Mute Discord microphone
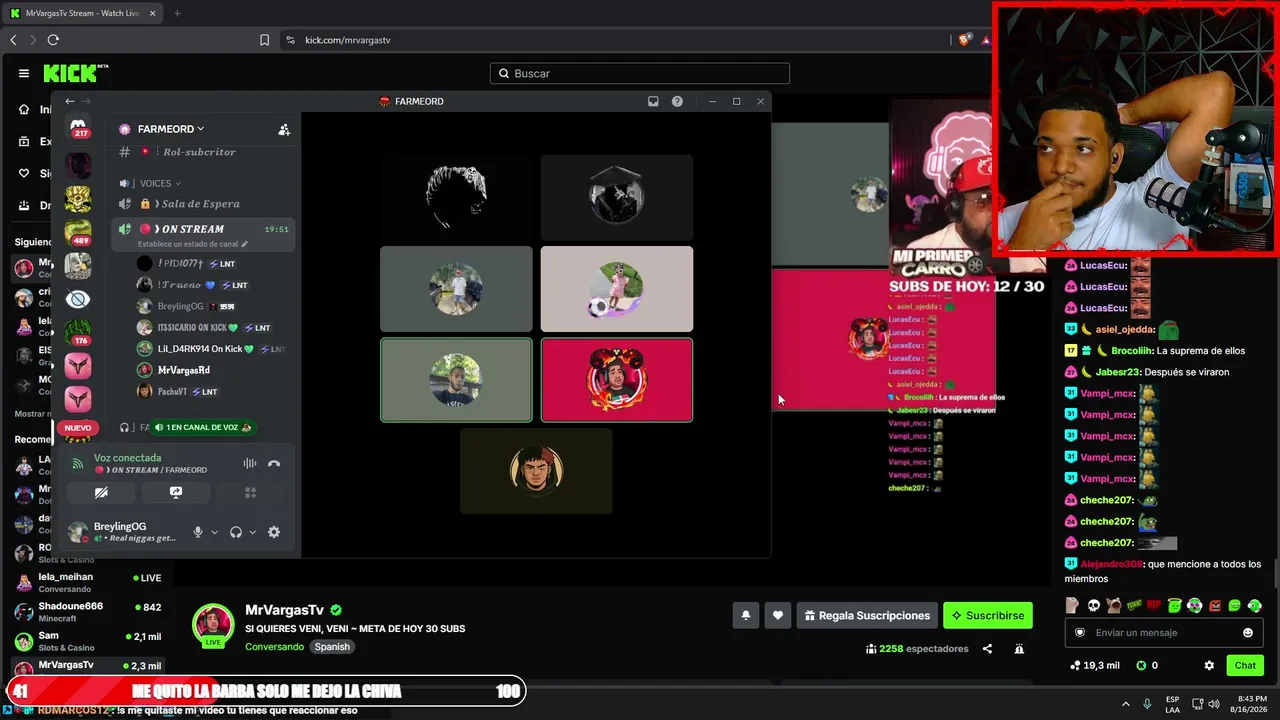Viewport: 1280px width, 720px height. click(x=198, y=532)
